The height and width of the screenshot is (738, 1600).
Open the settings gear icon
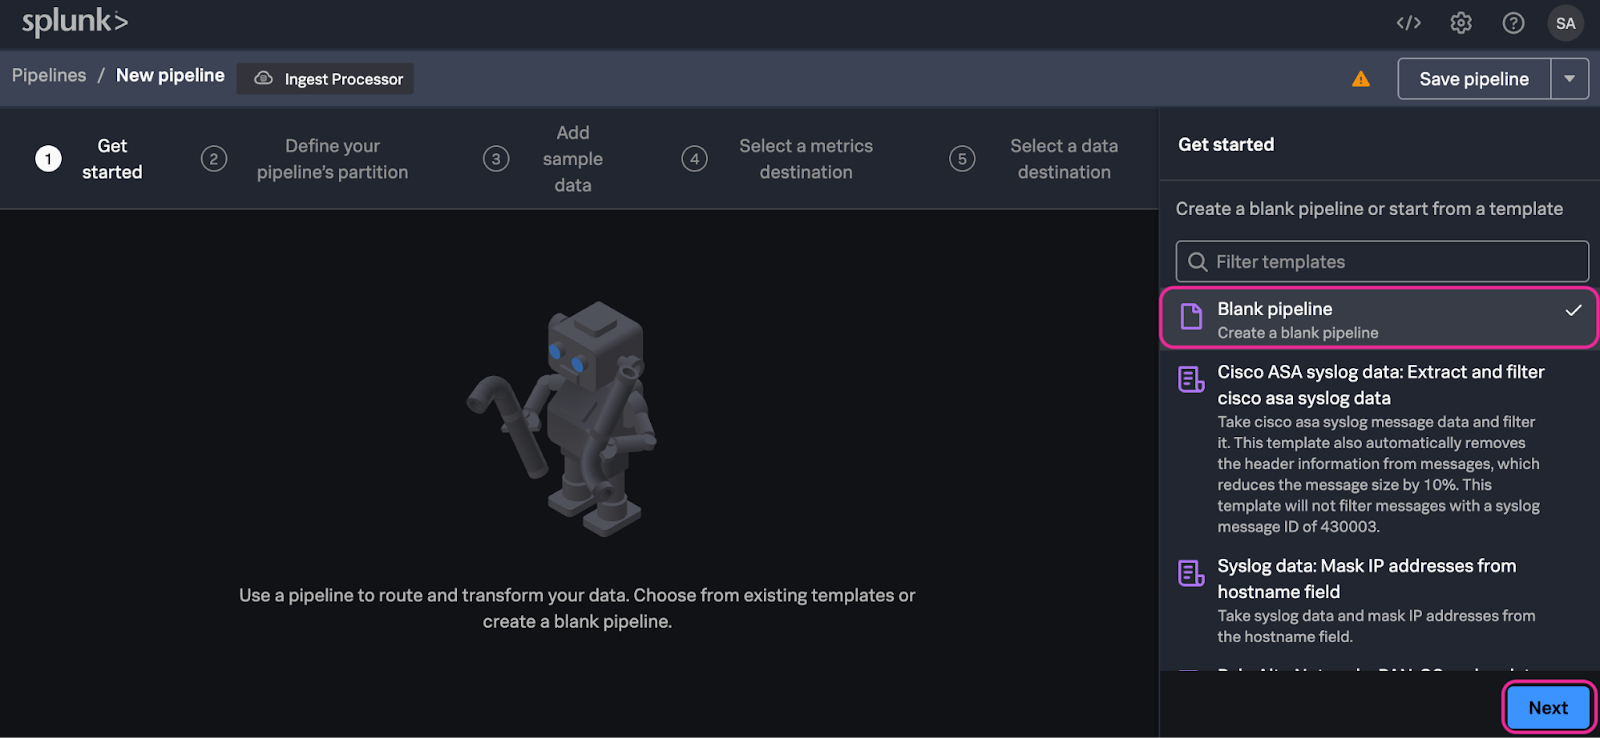click(1461, 23)
